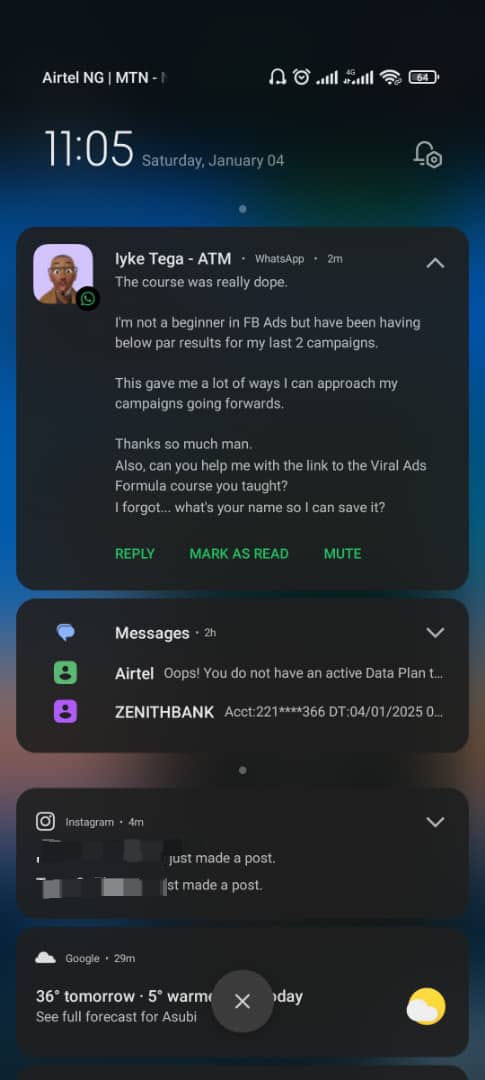The image size is (485, 1080).
Task: Tap the Iyke Tega contact avatar
Action: 63,273
